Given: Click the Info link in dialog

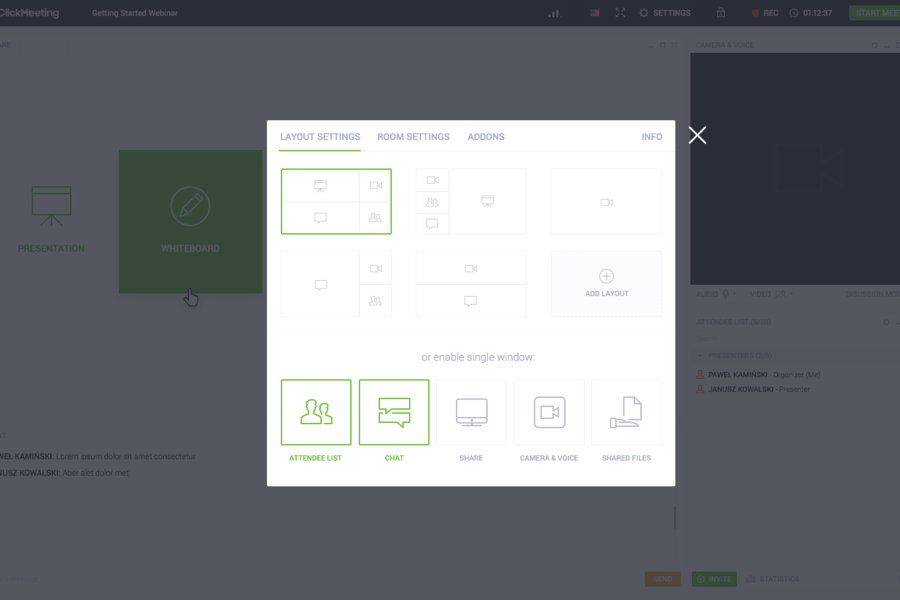Looking at the screenshot, I should click(x=651, y=137).
